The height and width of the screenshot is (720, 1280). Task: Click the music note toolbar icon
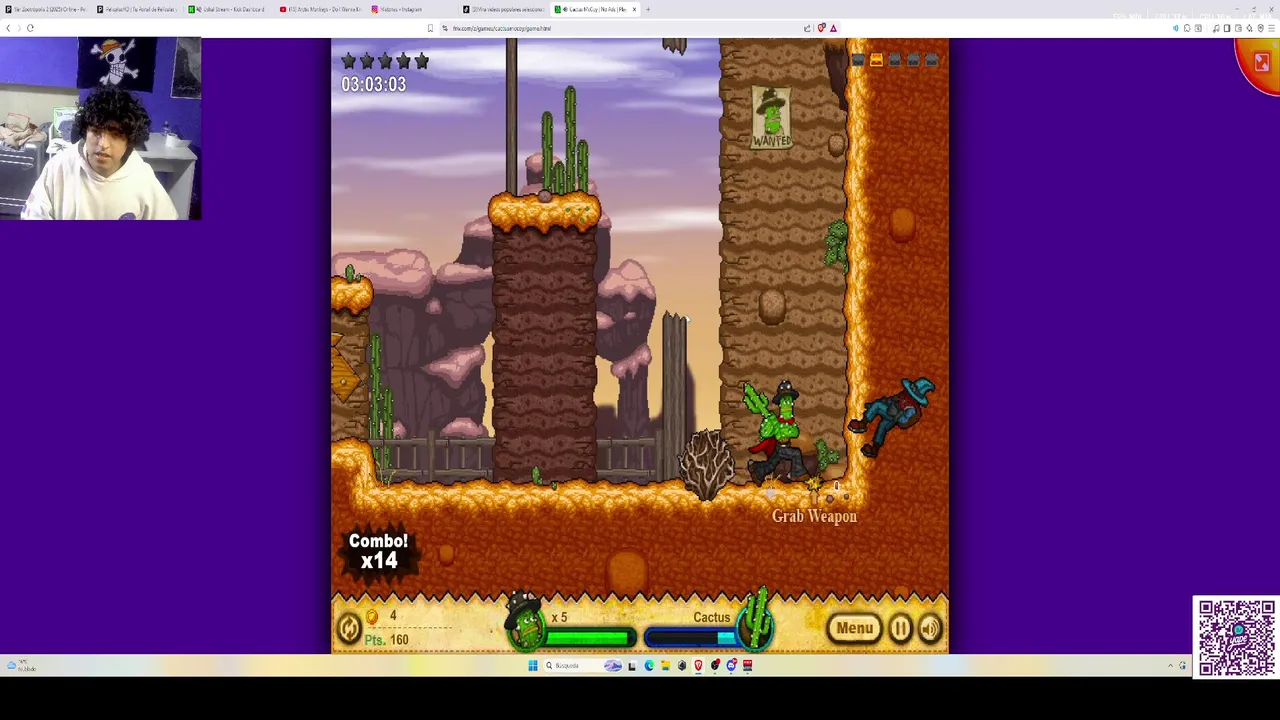(1216, 28)
